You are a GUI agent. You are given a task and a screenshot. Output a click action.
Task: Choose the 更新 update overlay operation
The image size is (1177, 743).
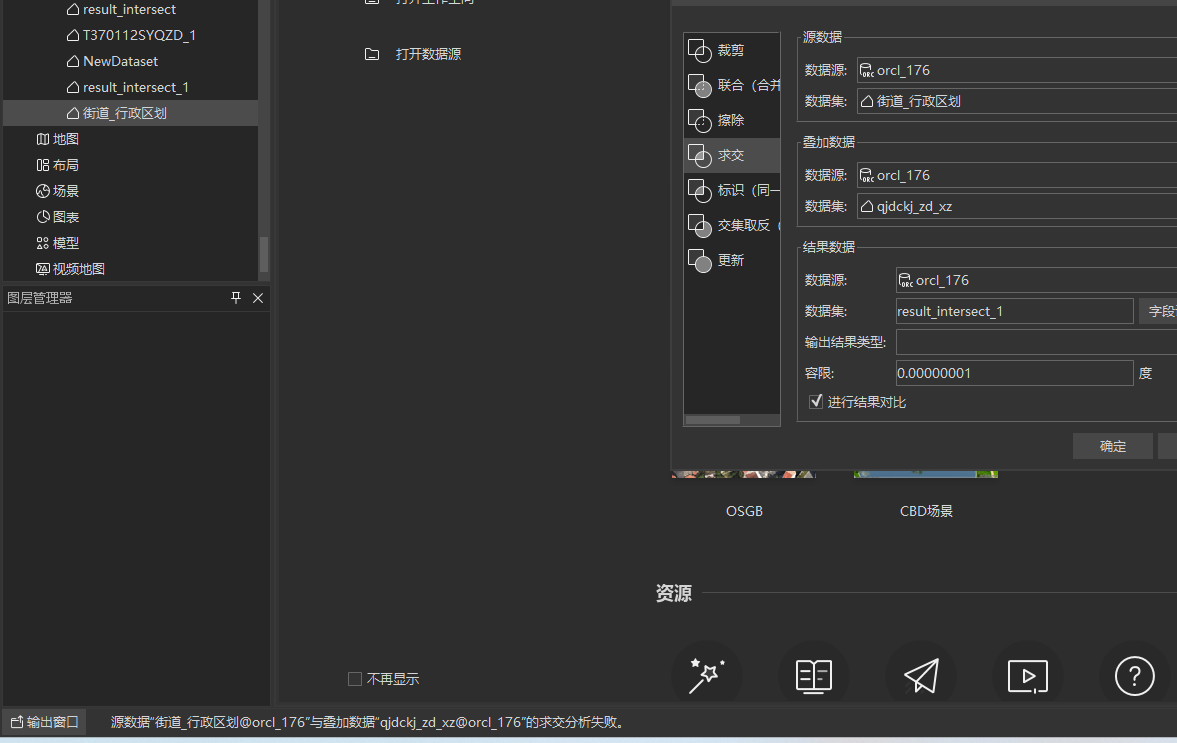point(732,260)
